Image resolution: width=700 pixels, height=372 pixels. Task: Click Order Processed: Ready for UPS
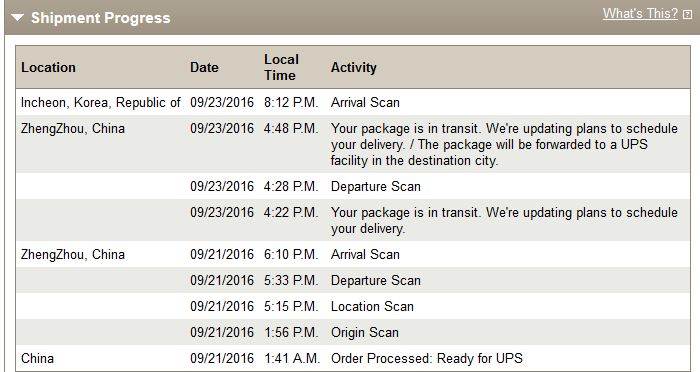(x=427, y=358)
